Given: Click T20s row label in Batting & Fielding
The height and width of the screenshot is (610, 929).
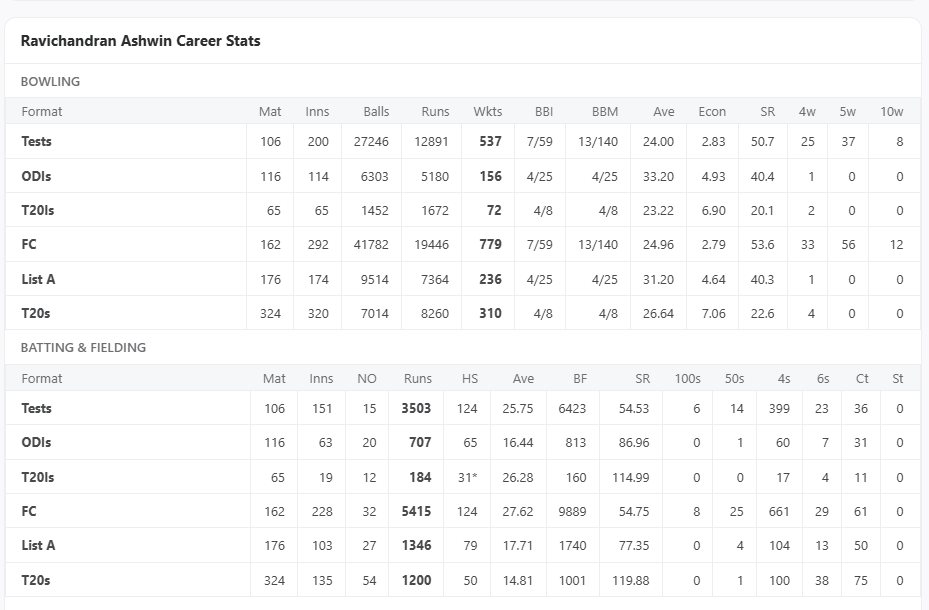Looking at the screenshot, I should point(36,580).
